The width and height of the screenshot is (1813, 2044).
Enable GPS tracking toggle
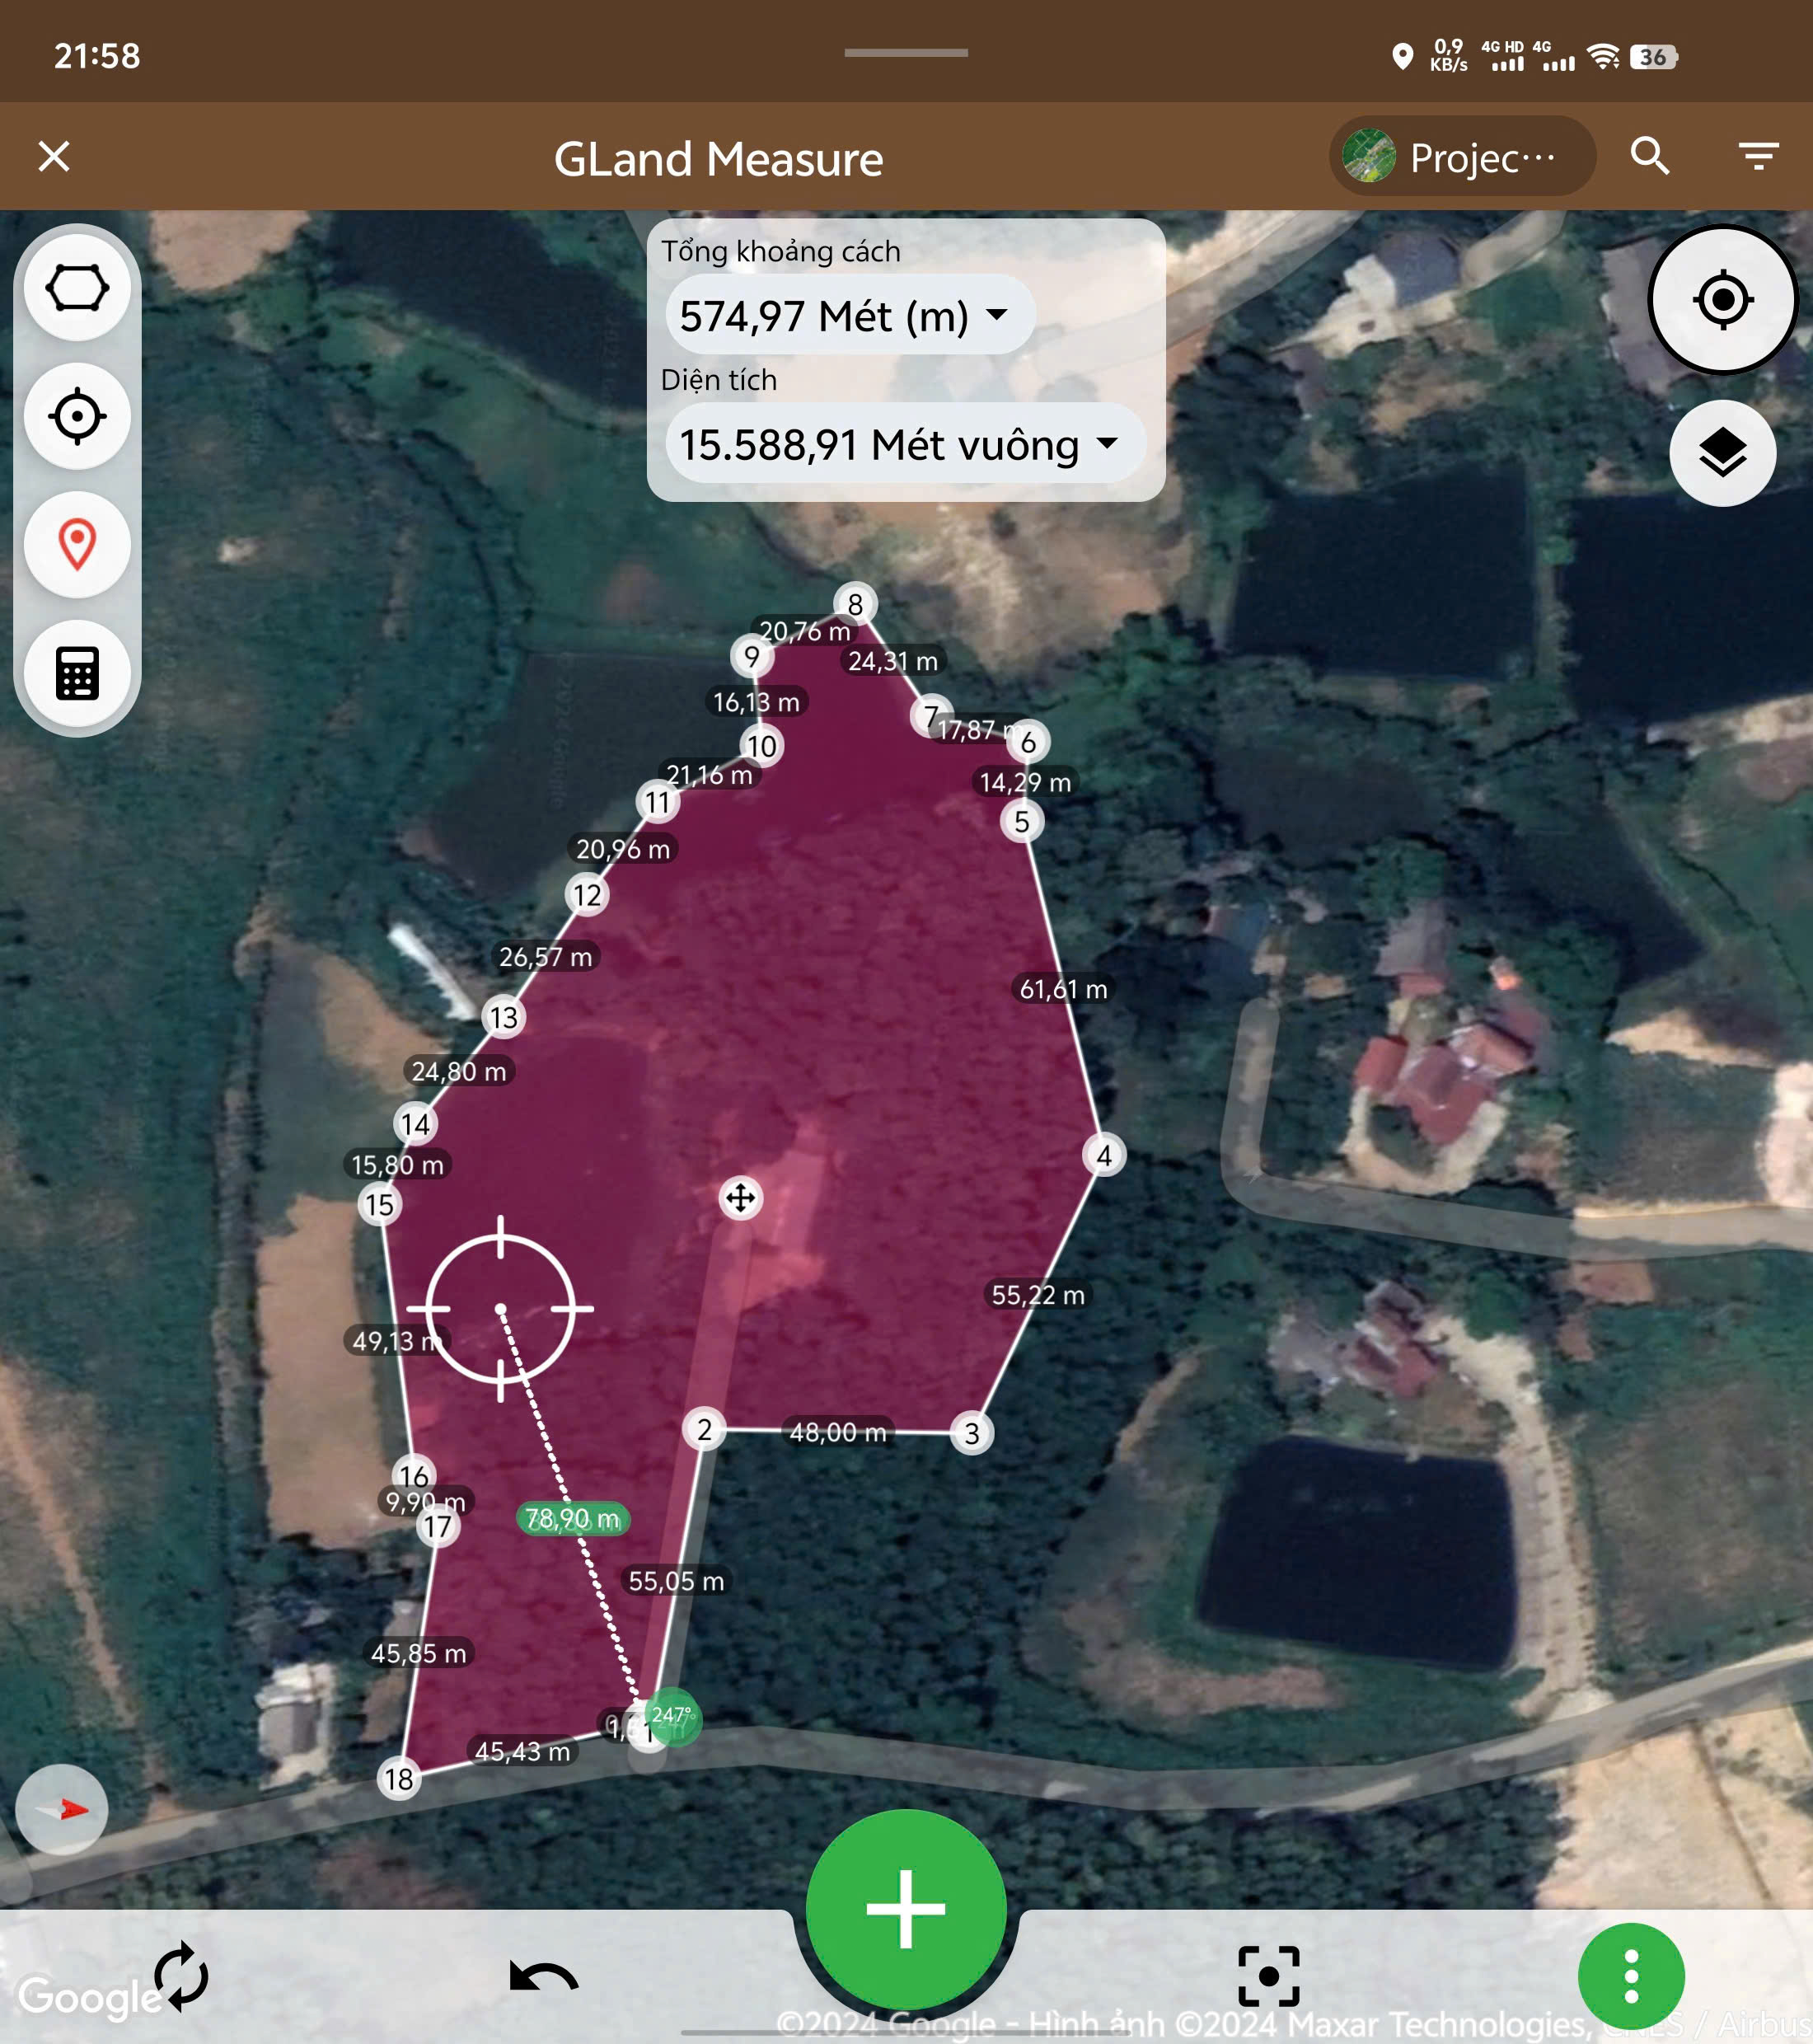(79, 416)
